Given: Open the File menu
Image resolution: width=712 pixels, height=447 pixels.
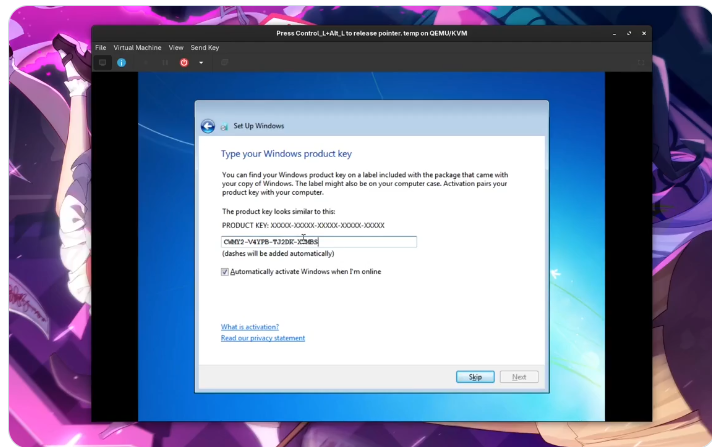Looking at the screenshot, I should tap(101, 47).
